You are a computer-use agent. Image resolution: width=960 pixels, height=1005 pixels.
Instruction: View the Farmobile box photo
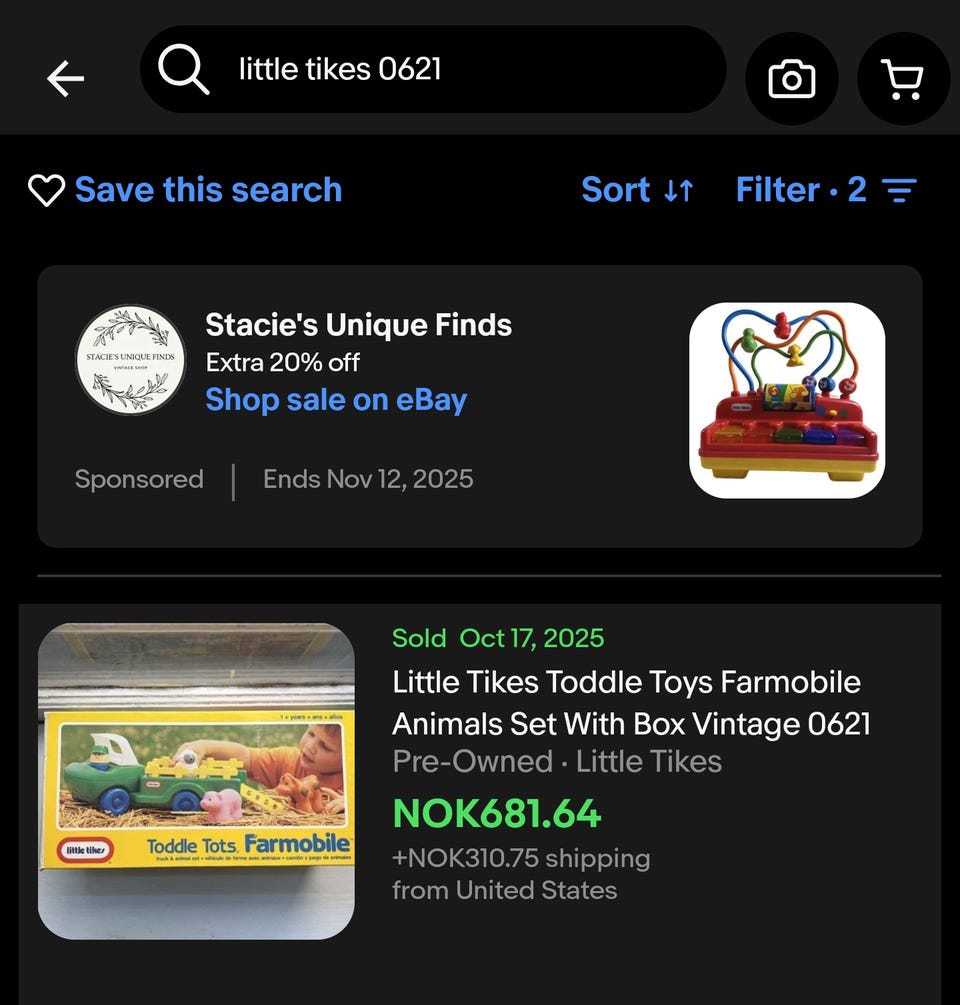coord(196,781)
